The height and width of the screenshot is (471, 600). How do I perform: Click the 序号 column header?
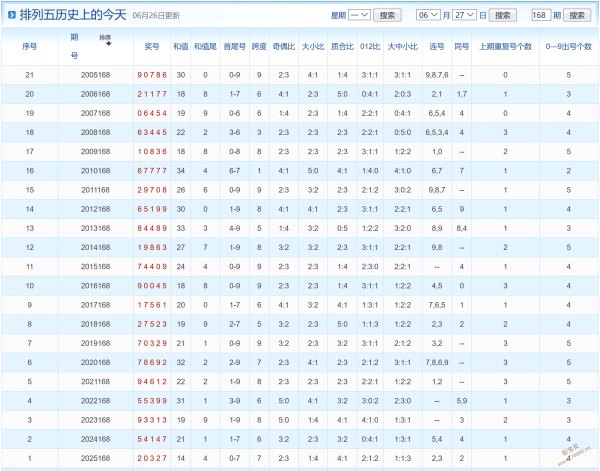click(x=29, y=47)
